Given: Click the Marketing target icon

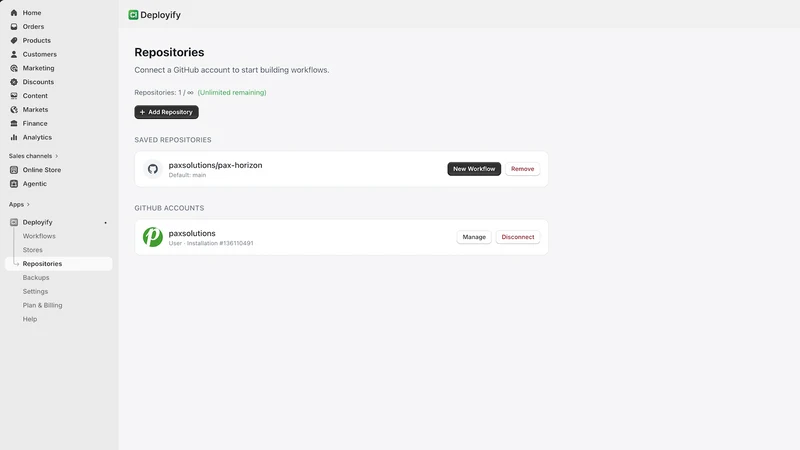Looking at the screenshot, I should [x=14, y=68].
